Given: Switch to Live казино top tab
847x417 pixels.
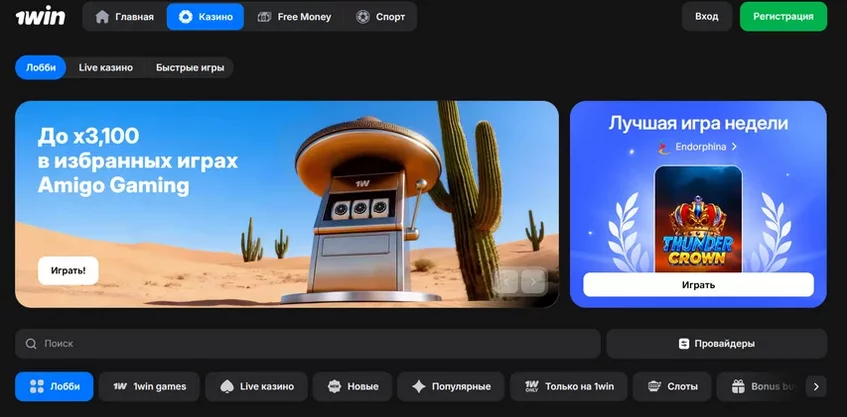Looking at the screenshot, I should (x=106, y=68).
